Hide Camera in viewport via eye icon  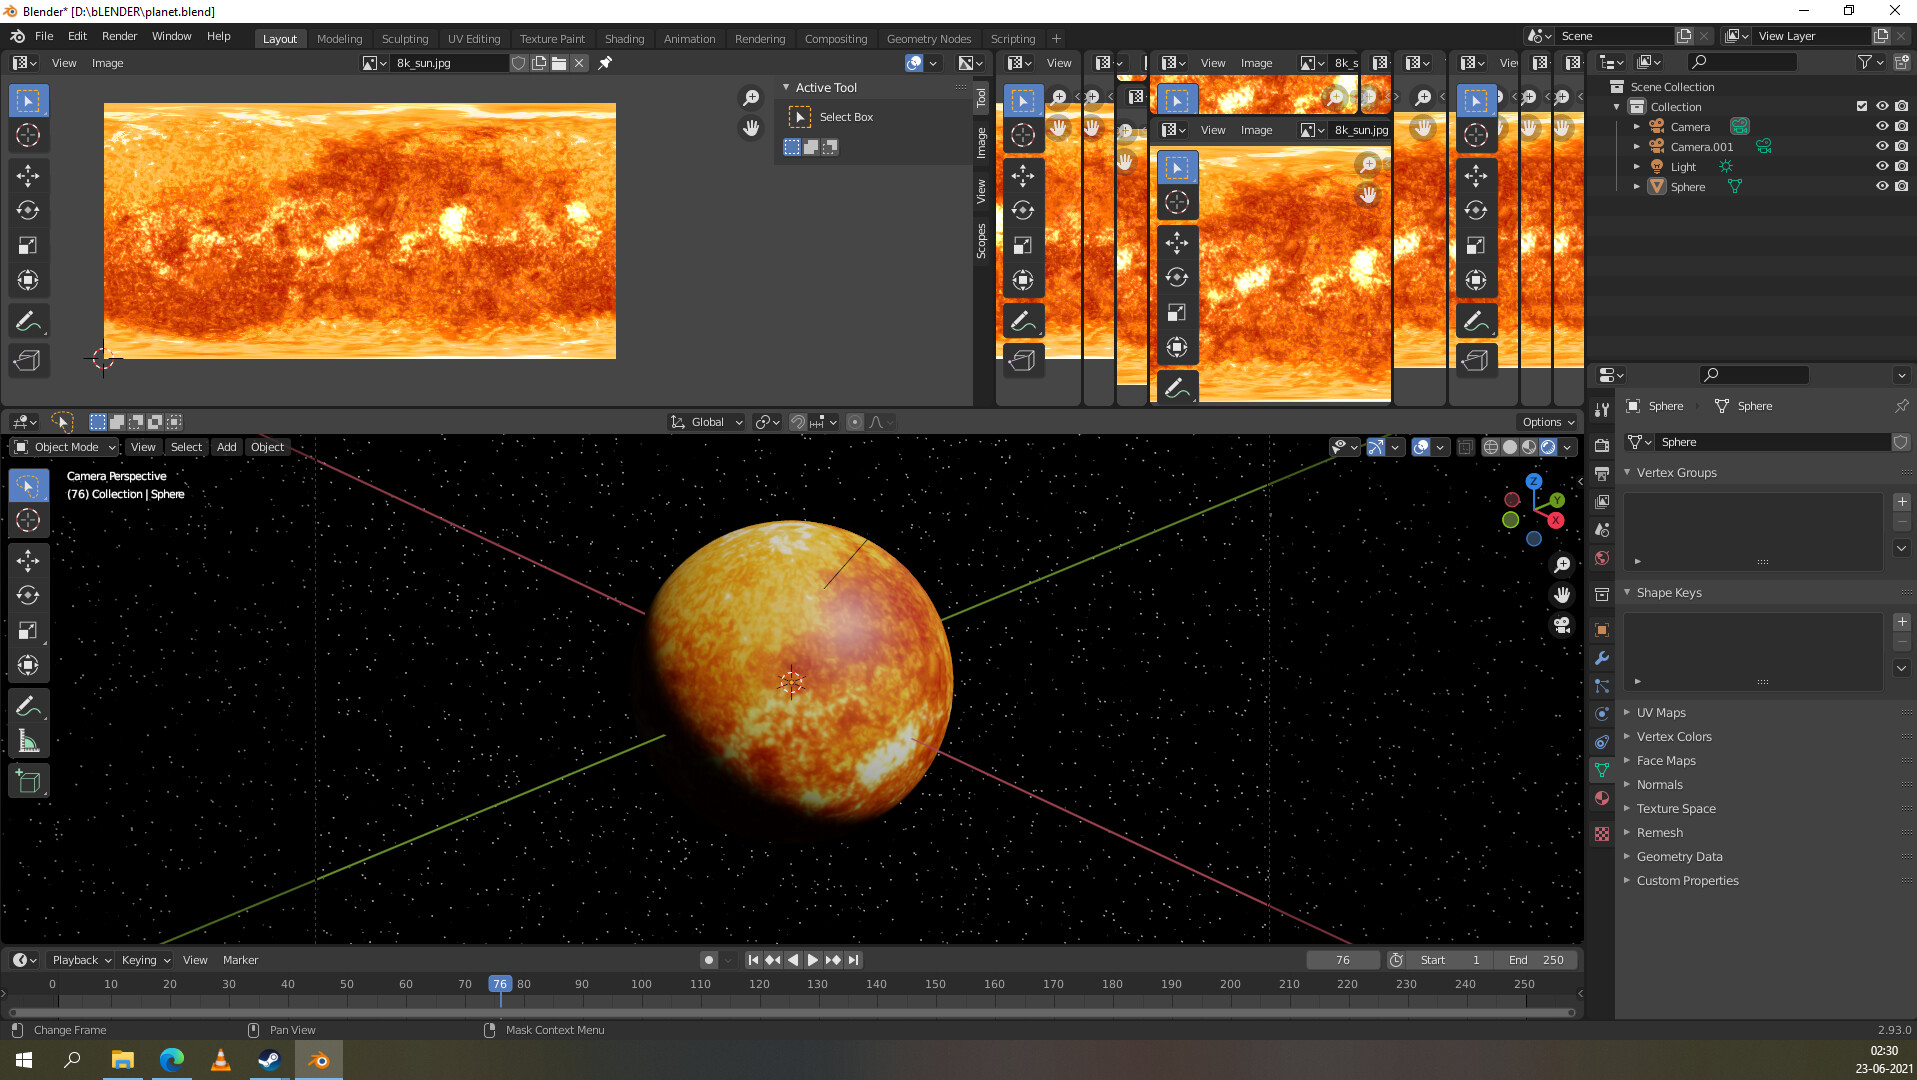(x=1881, y=126)
